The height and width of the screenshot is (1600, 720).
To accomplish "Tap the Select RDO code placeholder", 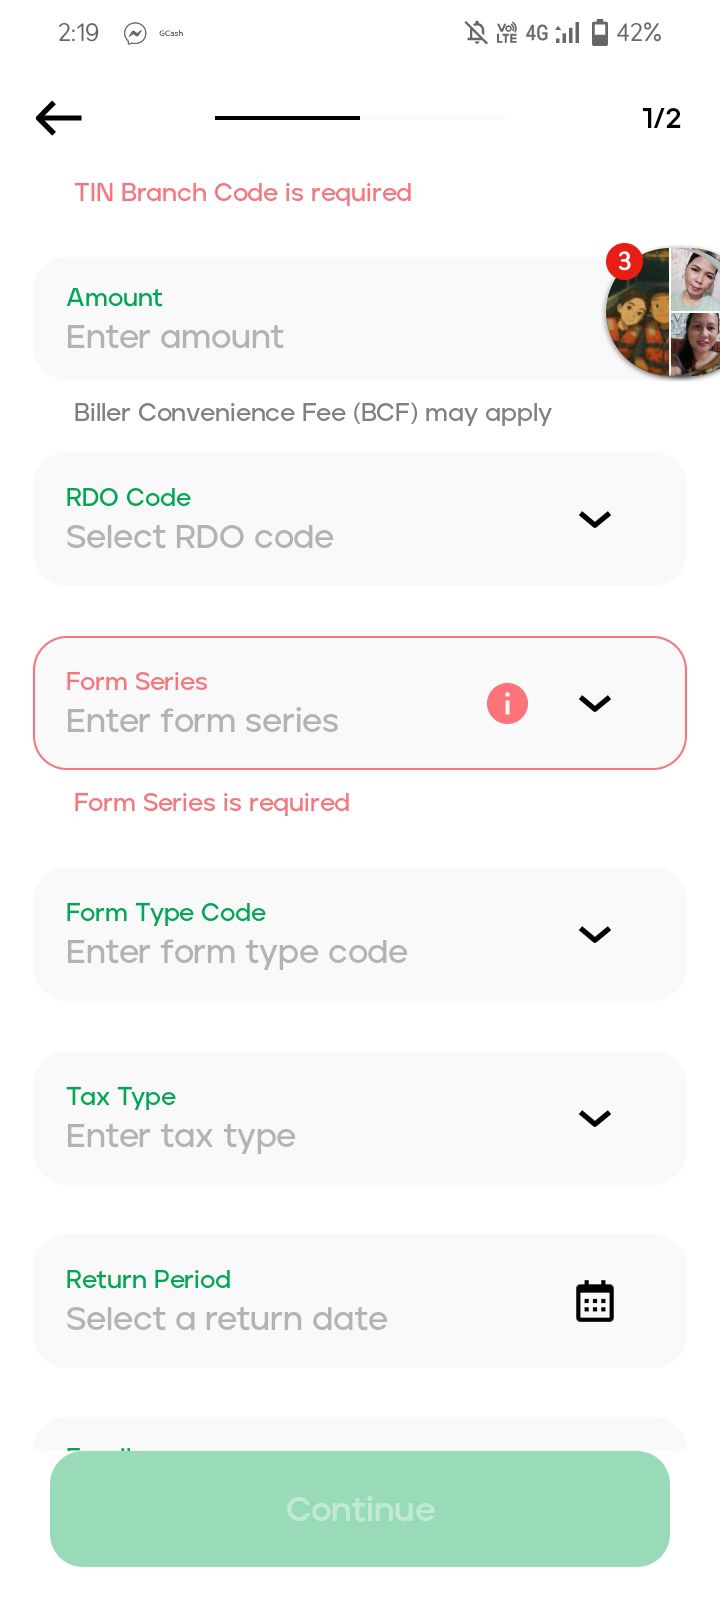I will coord(200,537).
